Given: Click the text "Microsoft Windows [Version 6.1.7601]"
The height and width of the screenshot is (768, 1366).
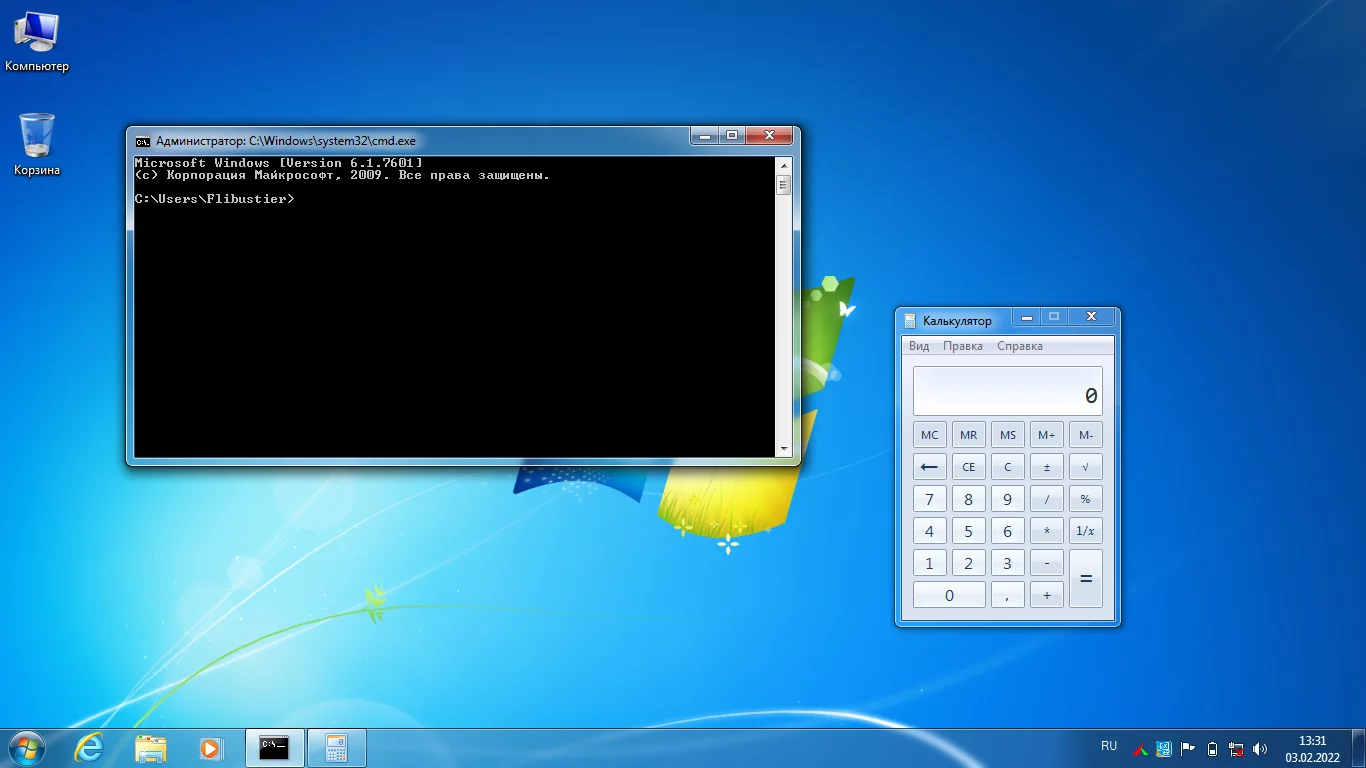Looking at the screenshot, I should click(x=279, y=163).
